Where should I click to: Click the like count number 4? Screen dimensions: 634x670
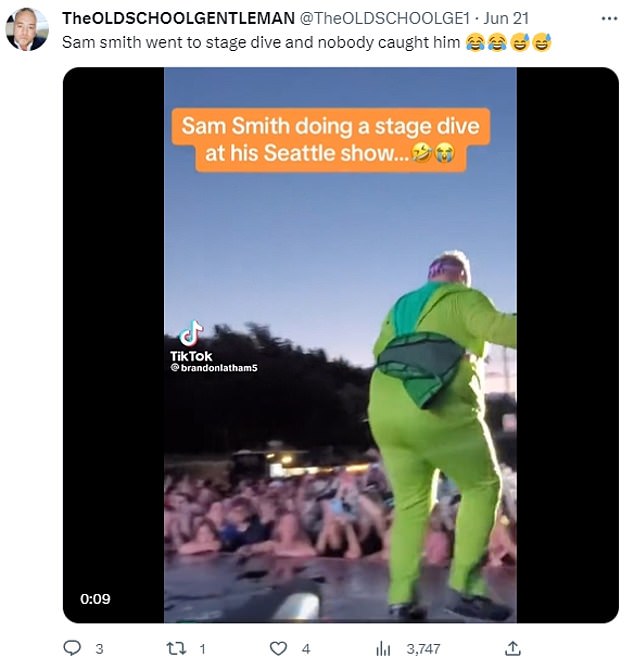(x=306, y=649)
